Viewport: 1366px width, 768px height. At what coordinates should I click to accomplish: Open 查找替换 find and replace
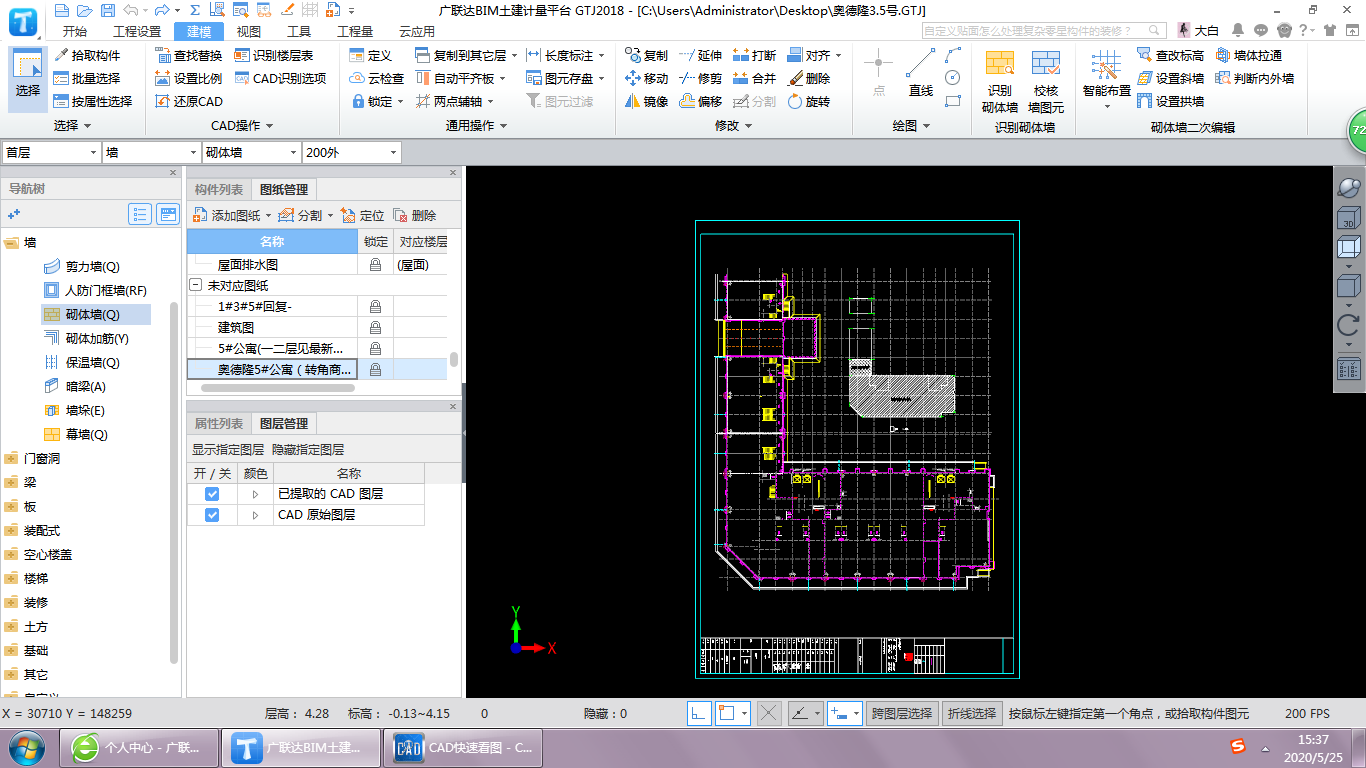coord(189,55)
